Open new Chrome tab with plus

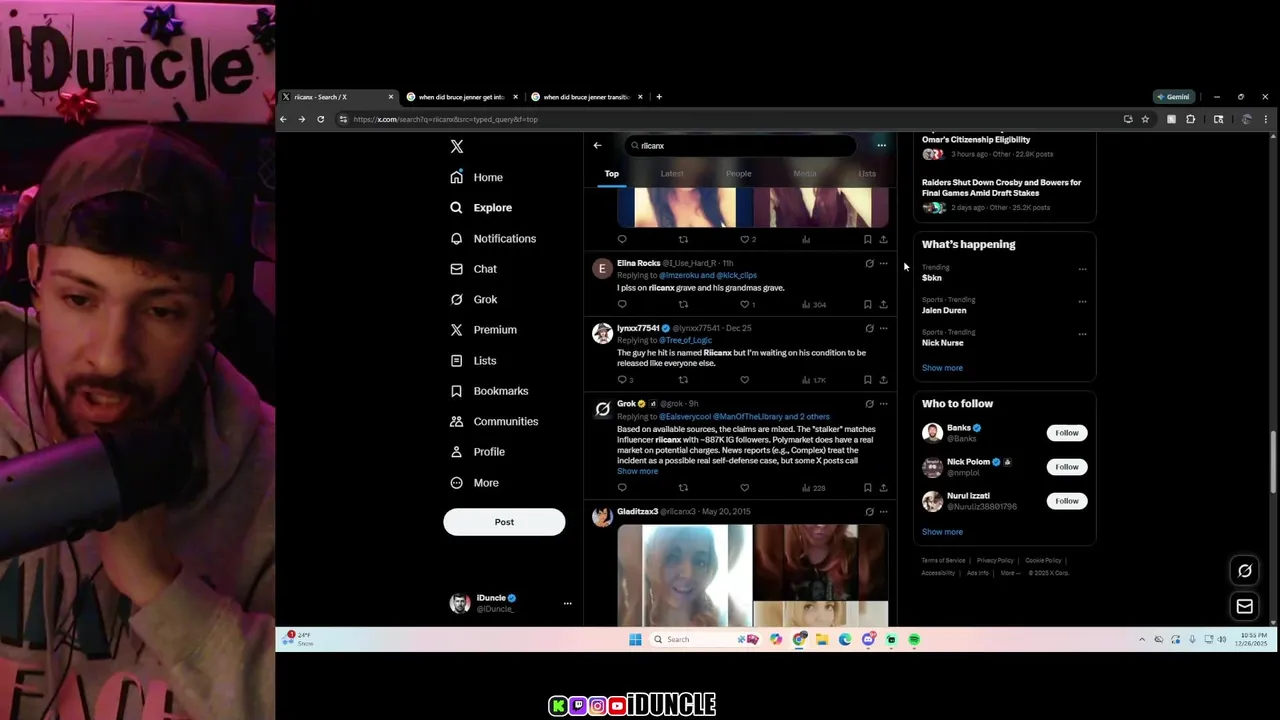pyautogui.click(x=658, y=97)
